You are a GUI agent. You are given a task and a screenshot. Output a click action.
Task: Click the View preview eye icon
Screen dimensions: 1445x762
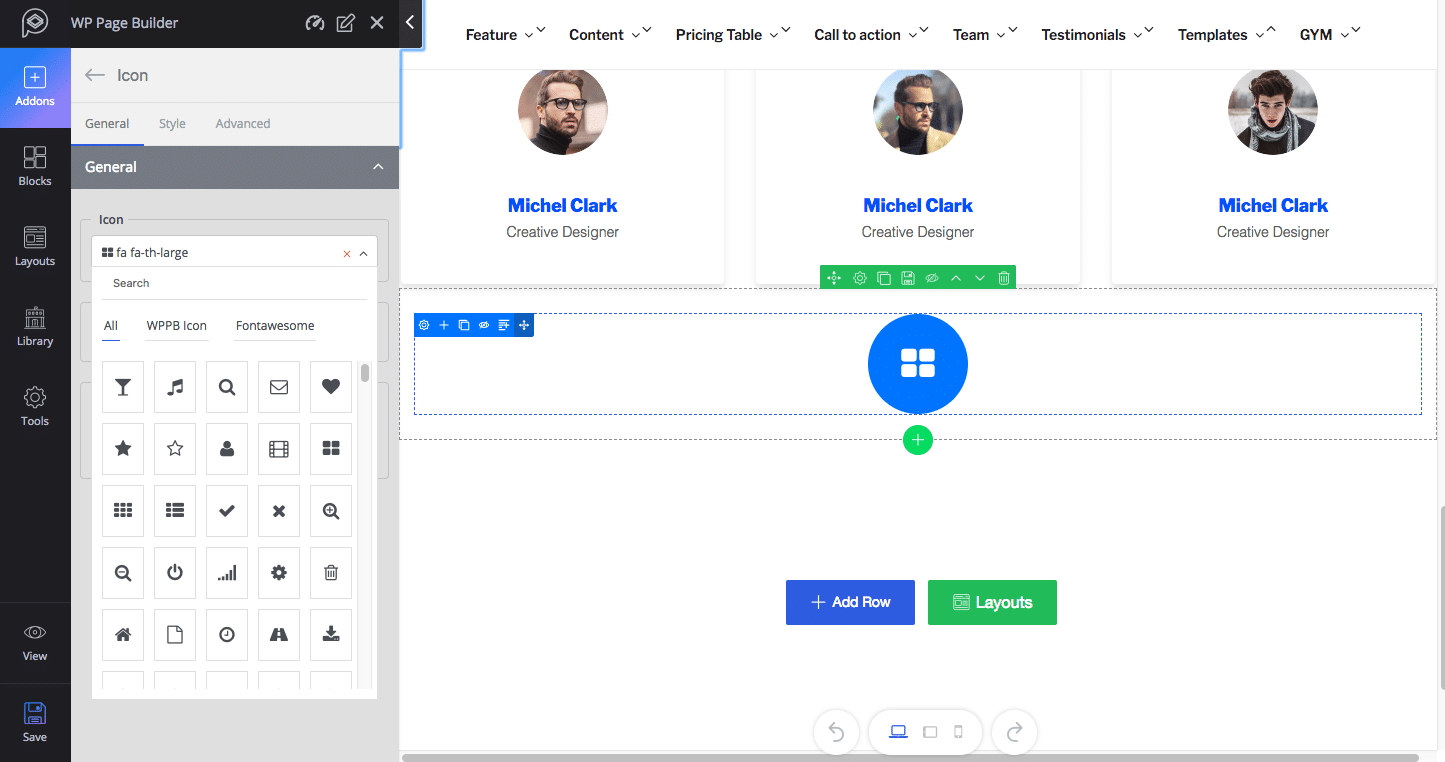[35, 641]
